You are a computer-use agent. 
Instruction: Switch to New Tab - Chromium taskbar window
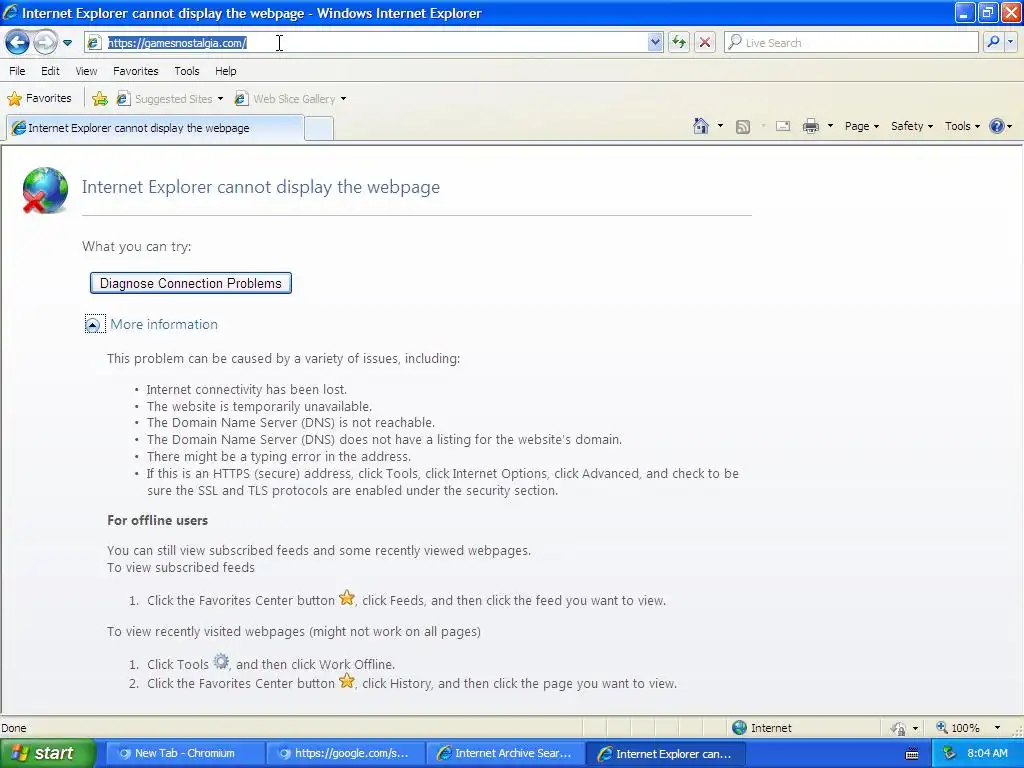(184, 753)
